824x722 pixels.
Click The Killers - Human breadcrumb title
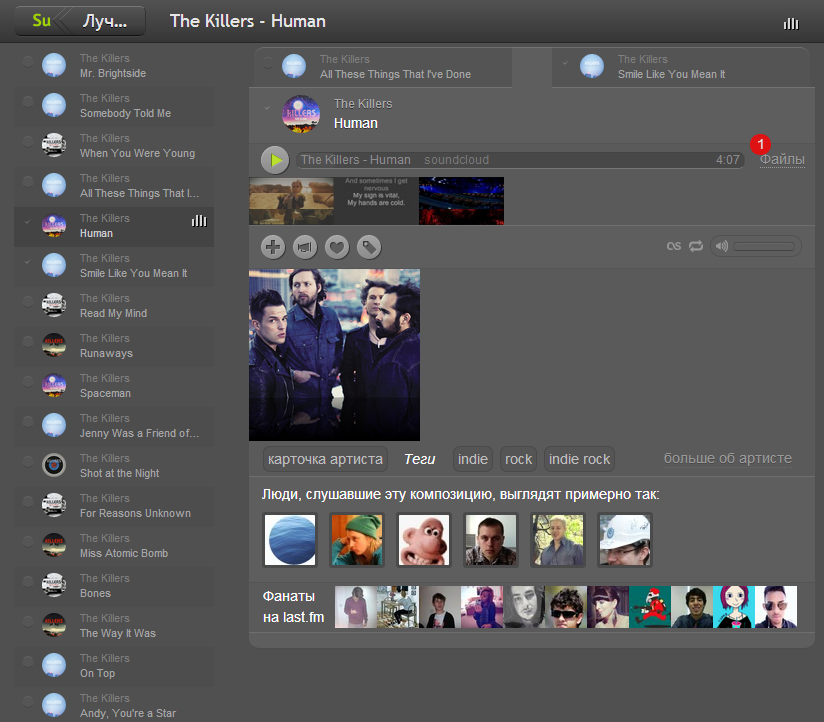248,21
